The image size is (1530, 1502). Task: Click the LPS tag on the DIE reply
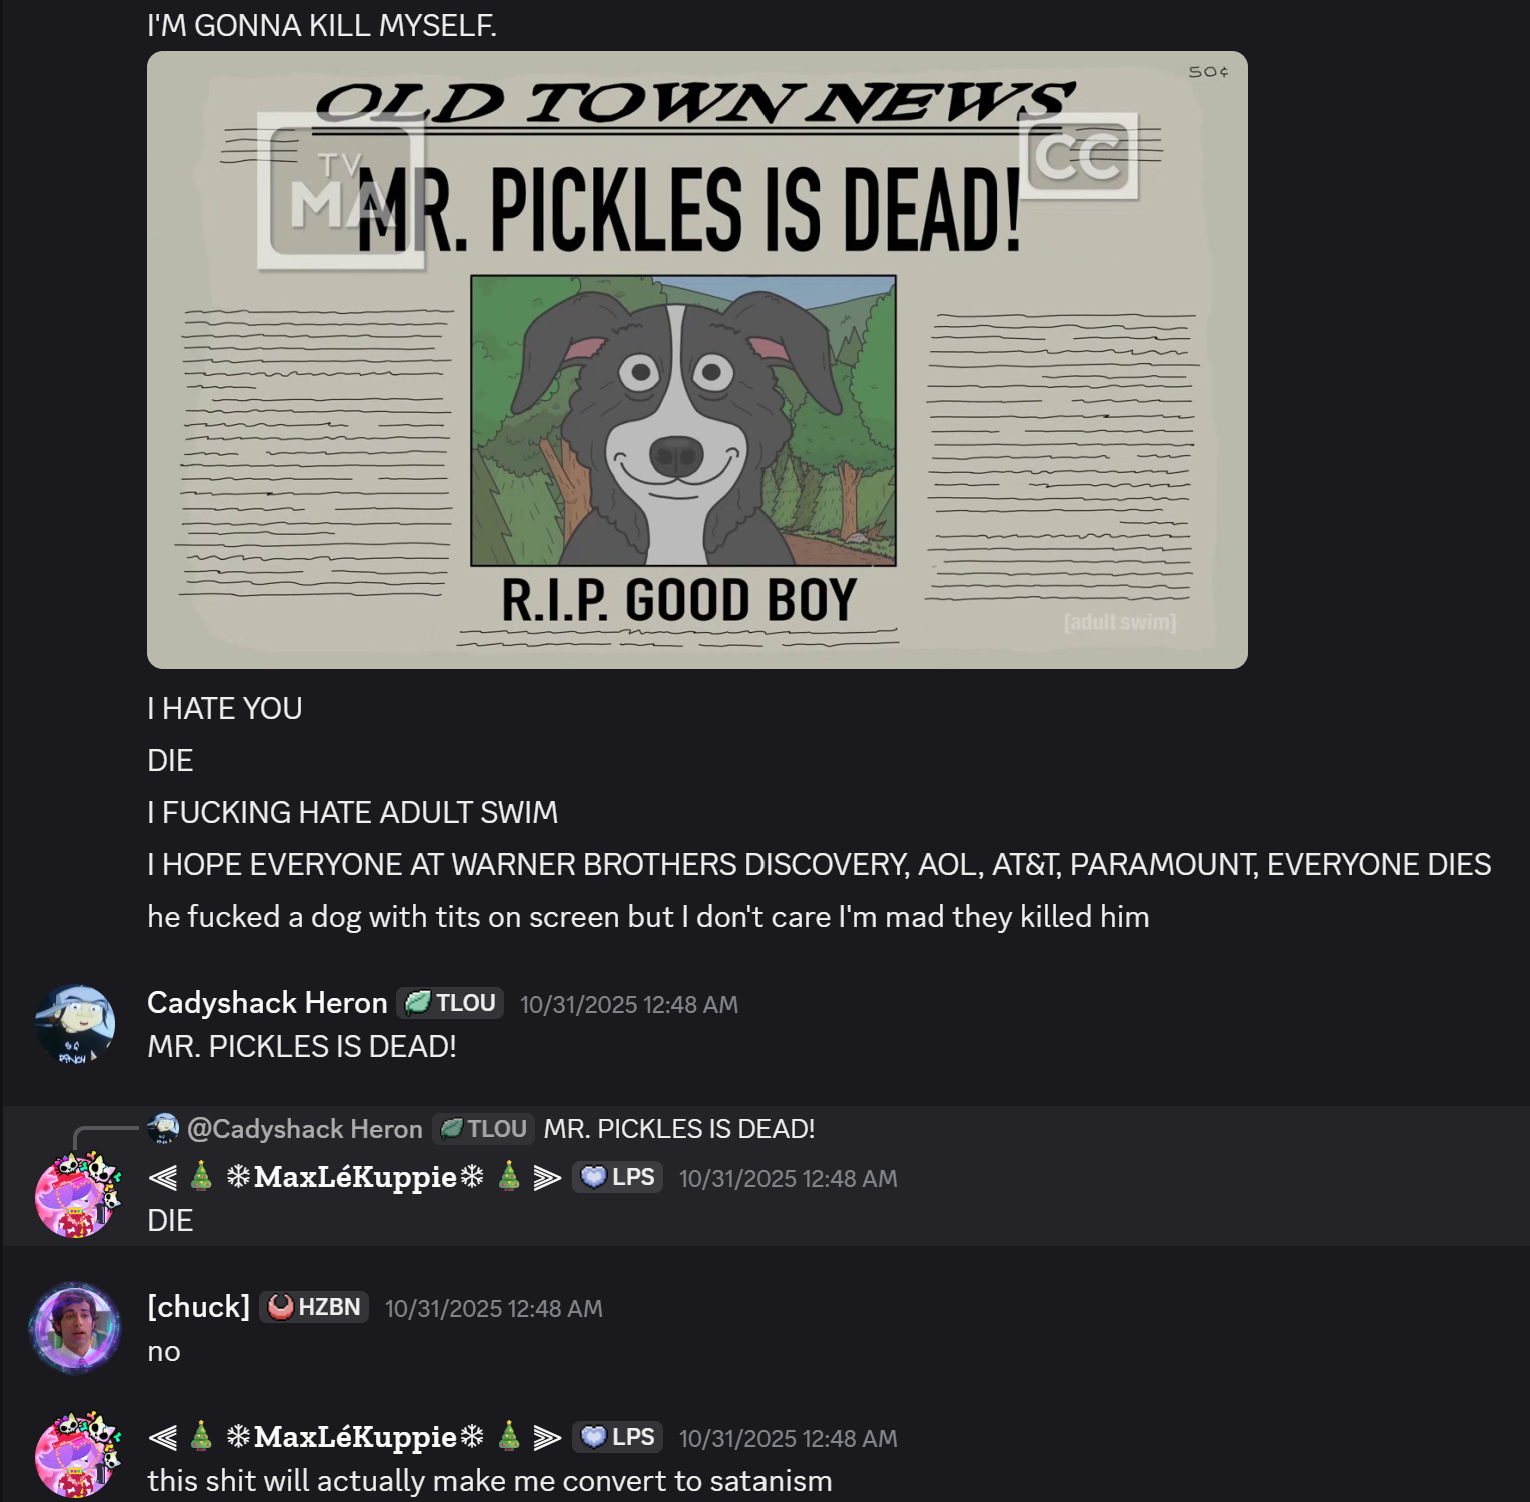coord(617,1177)
